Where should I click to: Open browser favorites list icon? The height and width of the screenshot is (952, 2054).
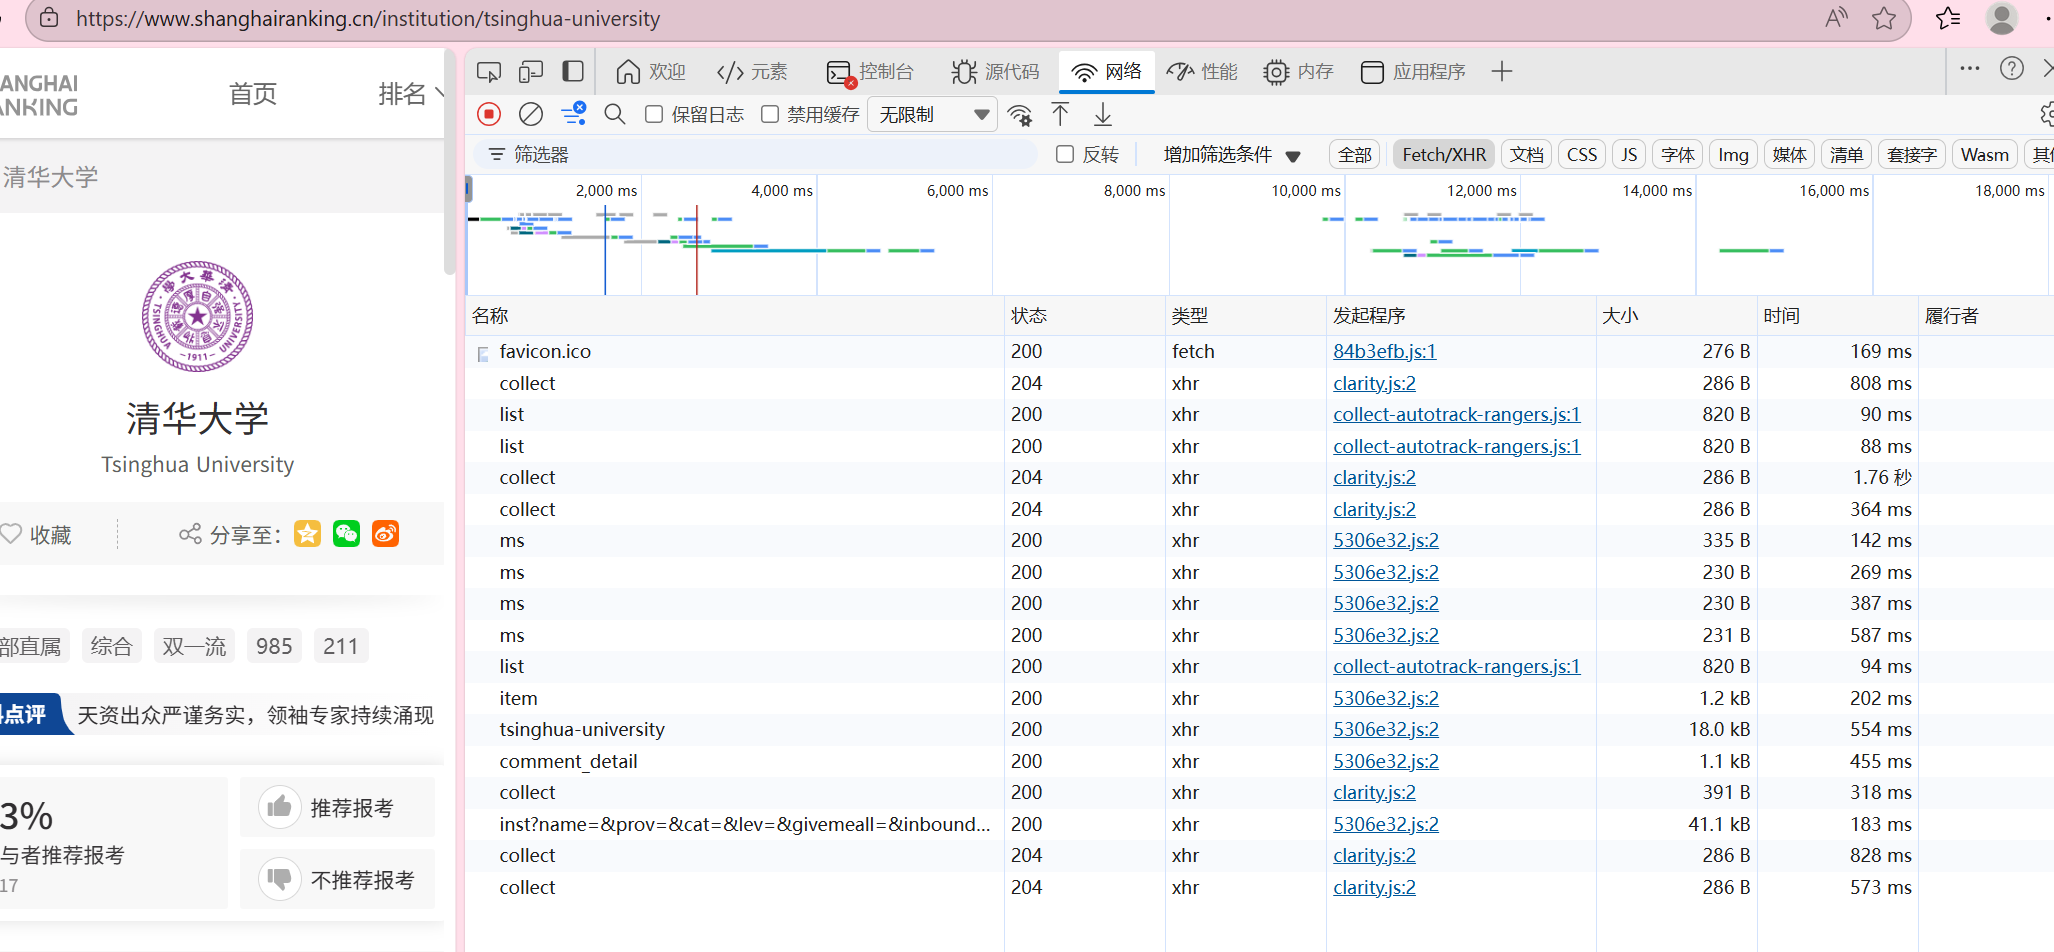pyautogui.click(x=1947, y=18)
